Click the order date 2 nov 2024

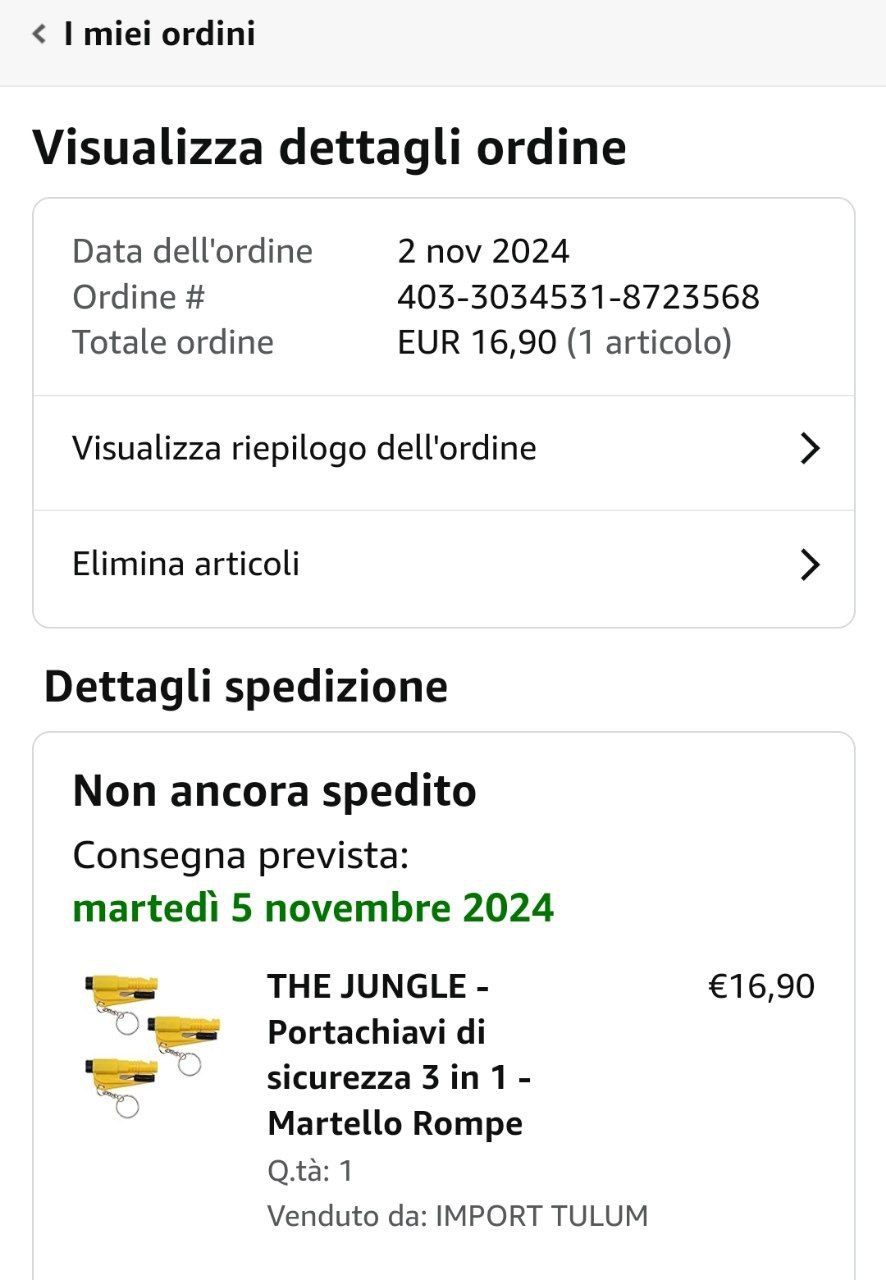(483, 251)
